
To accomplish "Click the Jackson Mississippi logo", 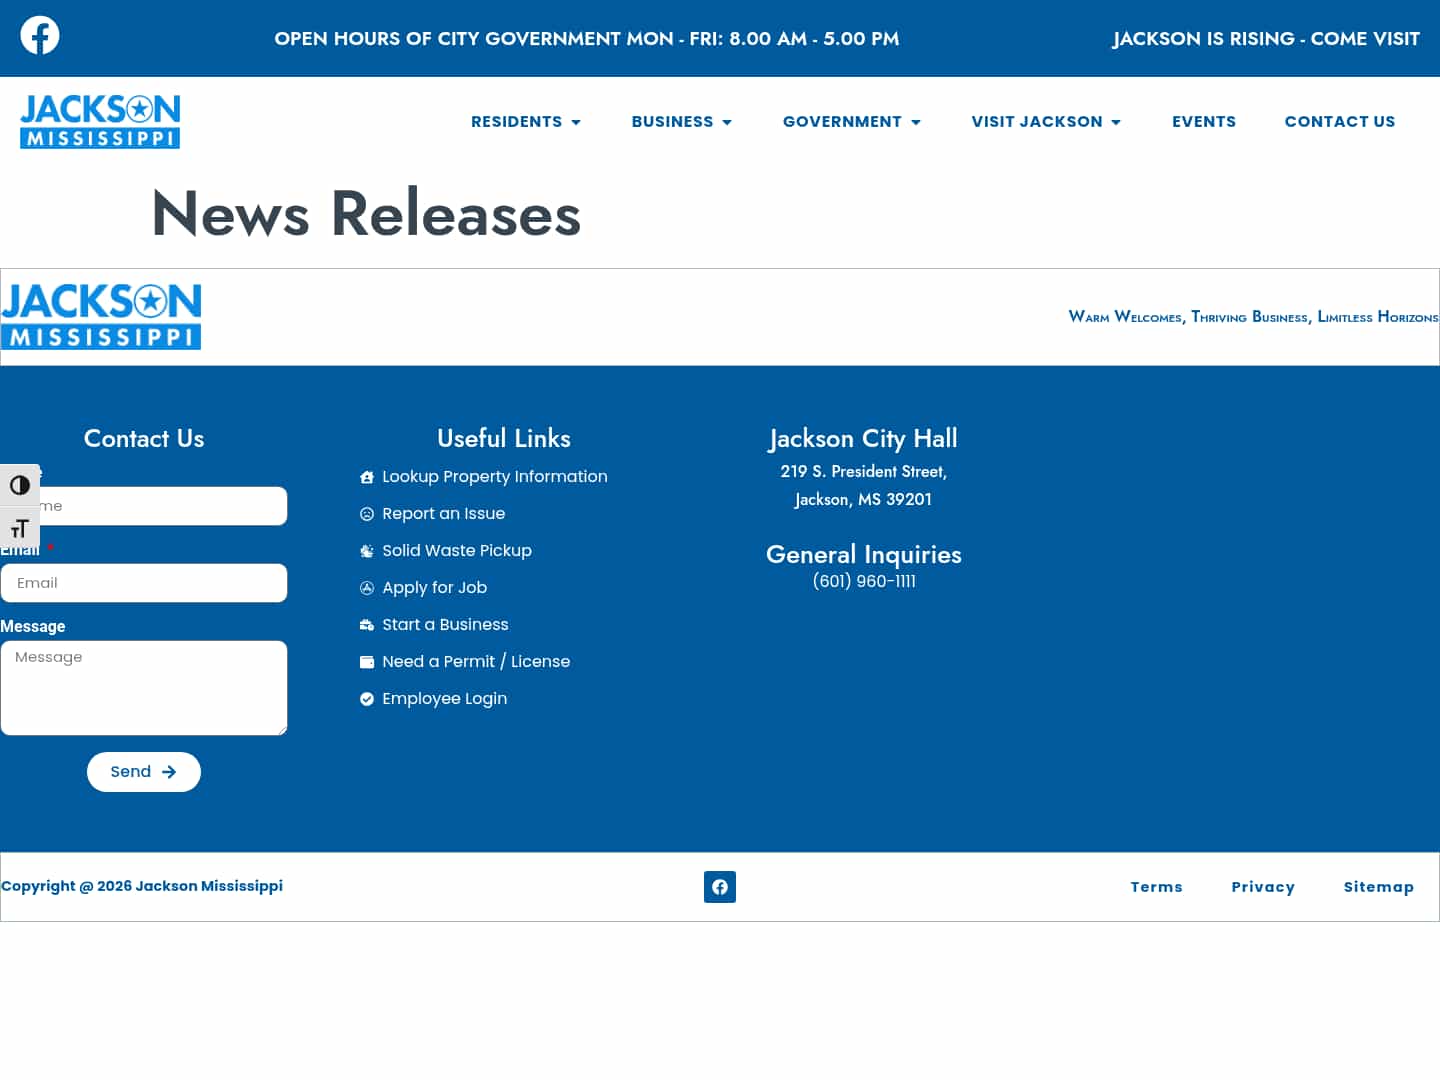I will tap(100, 121).
